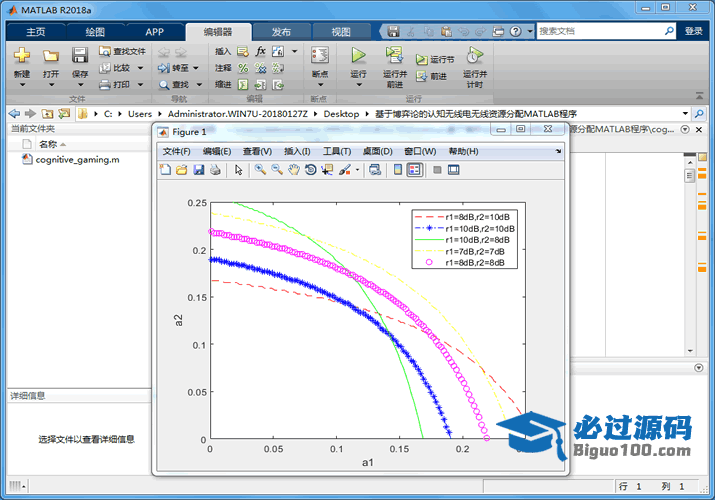Click the Run button with green arrow
Viewport: 715px width, 500px height.
coord(358,56)
